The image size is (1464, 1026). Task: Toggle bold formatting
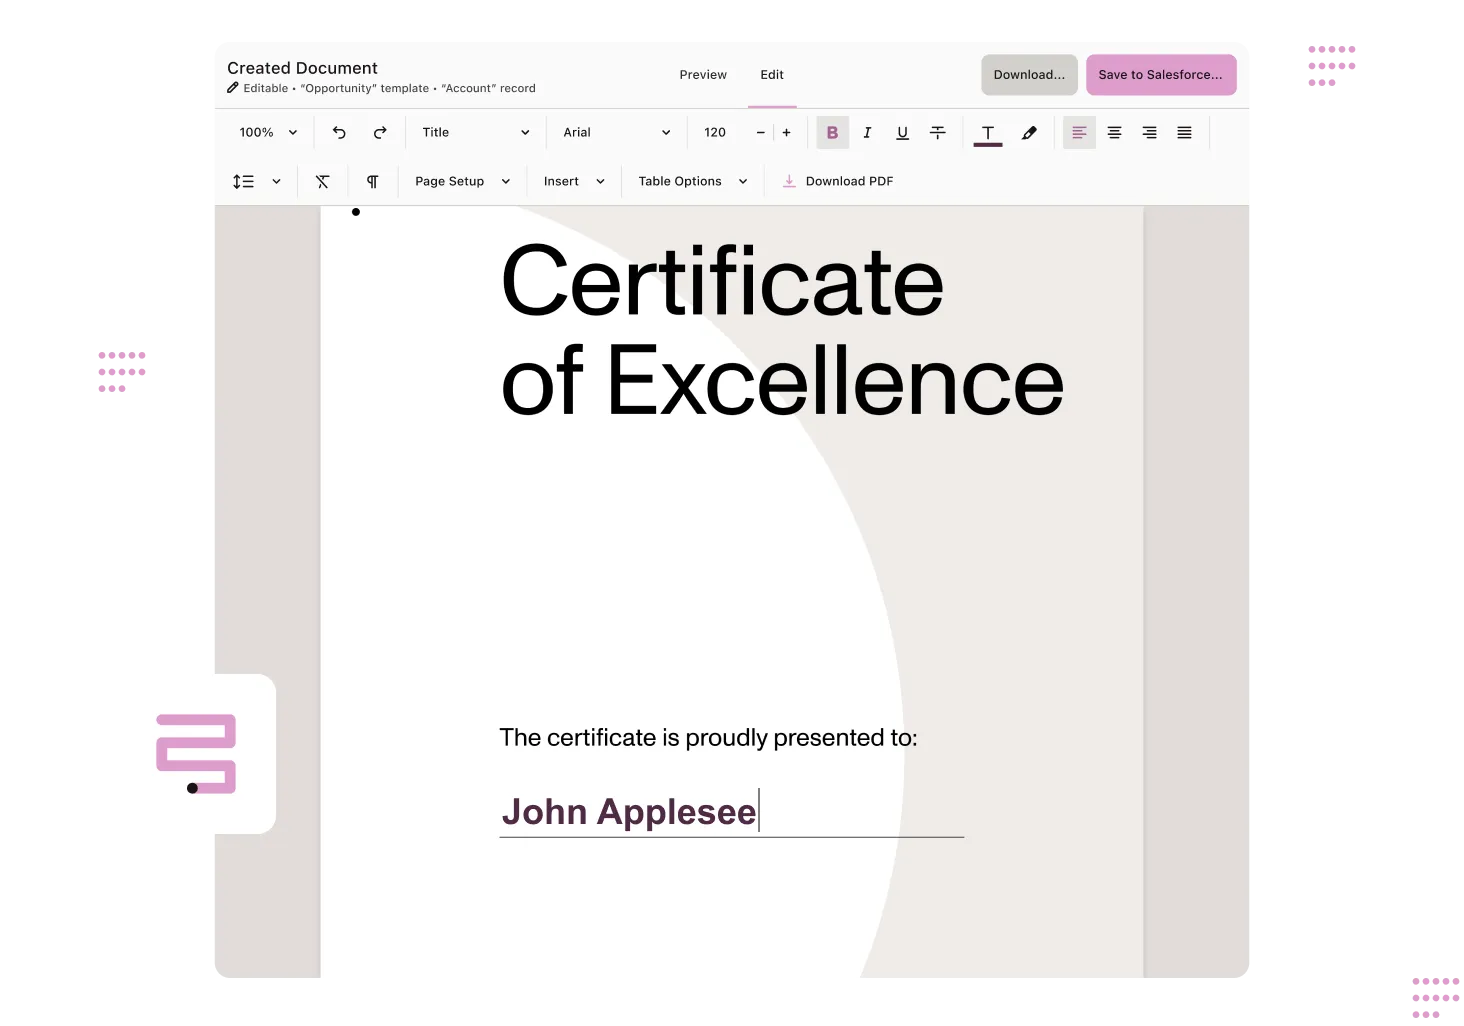832,133
